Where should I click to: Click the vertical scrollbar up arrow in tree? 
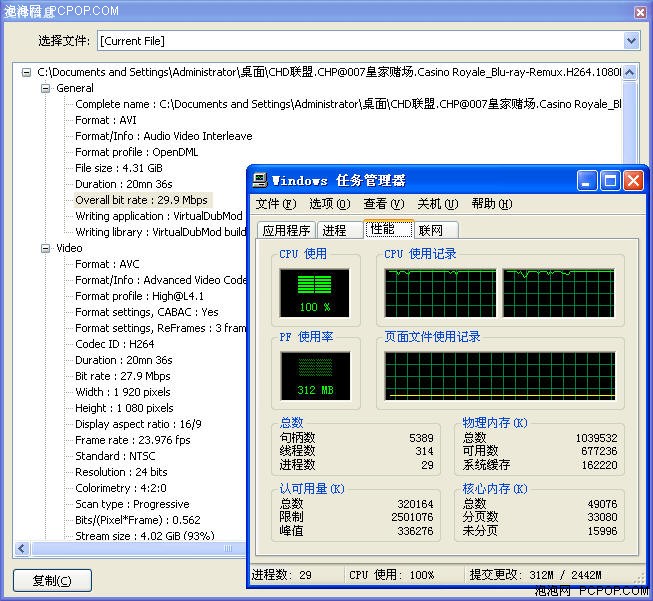[x=630, y=73]
